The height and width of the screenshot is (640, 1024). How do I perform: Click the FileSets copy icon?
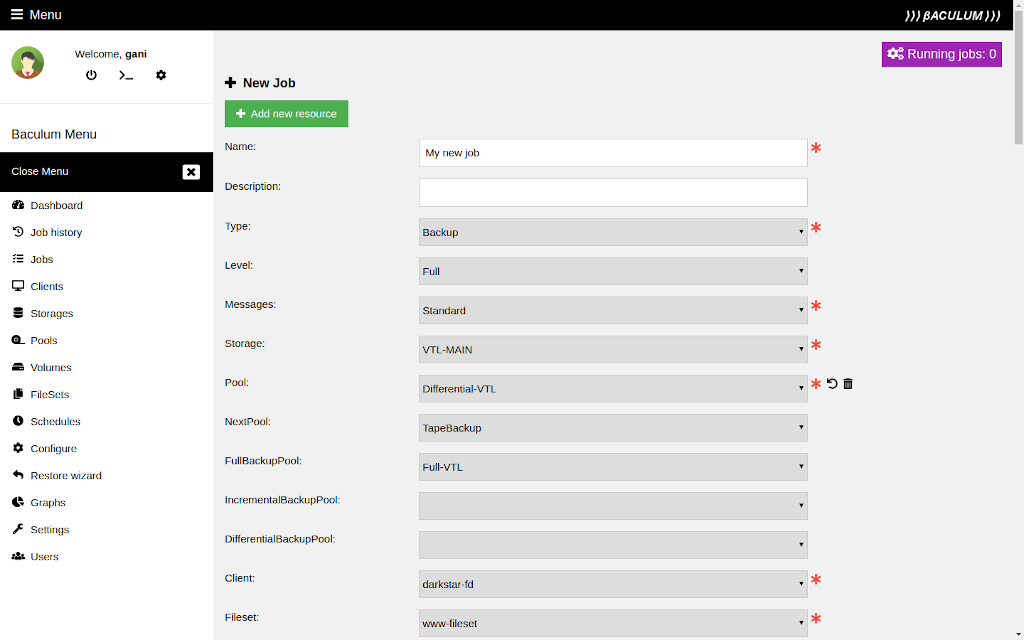point(18,394)
